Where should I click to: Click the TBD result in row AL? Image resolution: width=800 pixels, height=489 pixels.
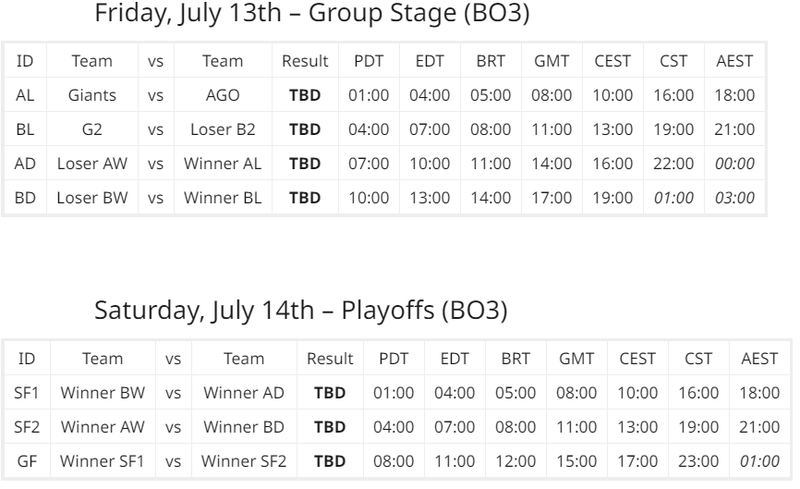(305, 95)
